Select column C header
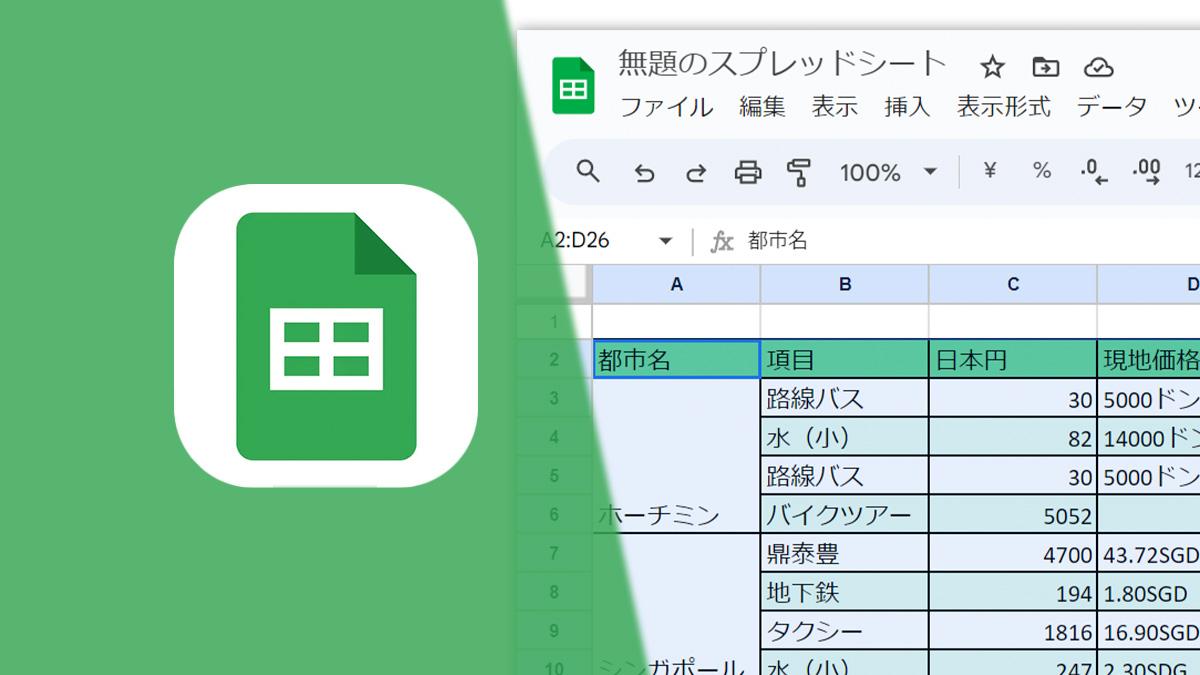Viewport: 1200px width, 675px height. (x=1013, y=285)
